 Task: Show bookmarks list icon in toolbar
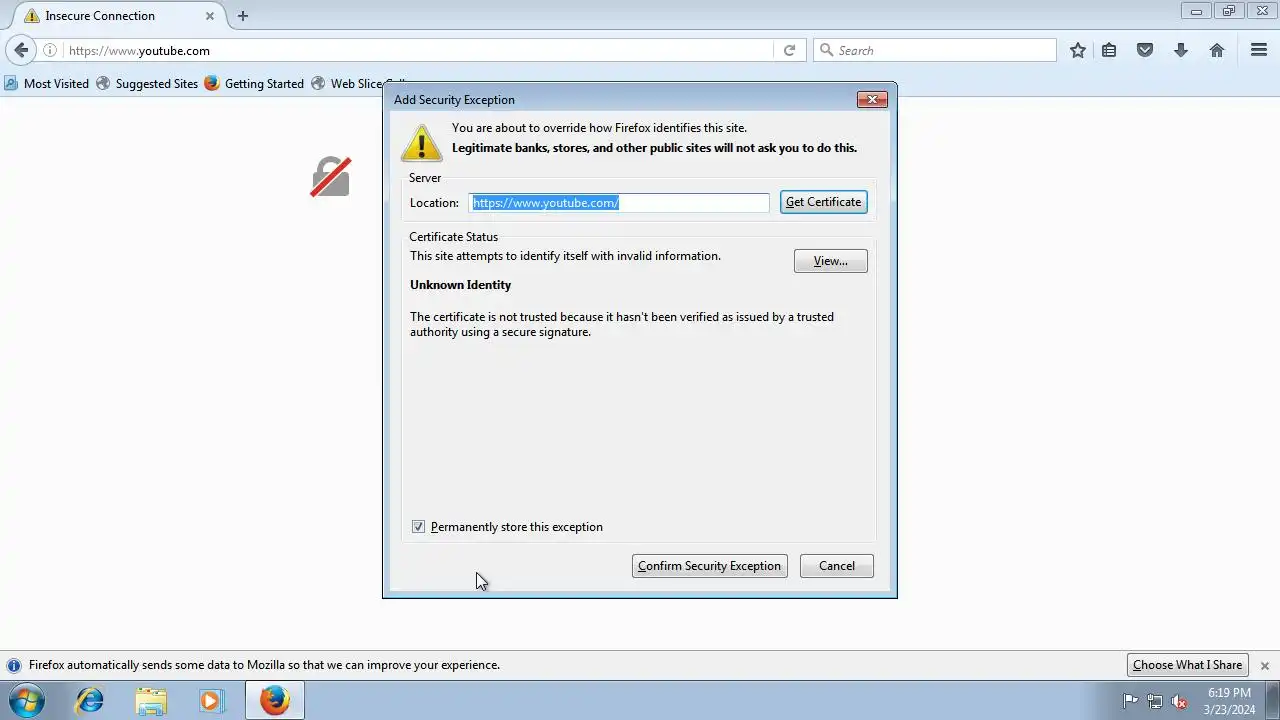tap(1109, 50)
